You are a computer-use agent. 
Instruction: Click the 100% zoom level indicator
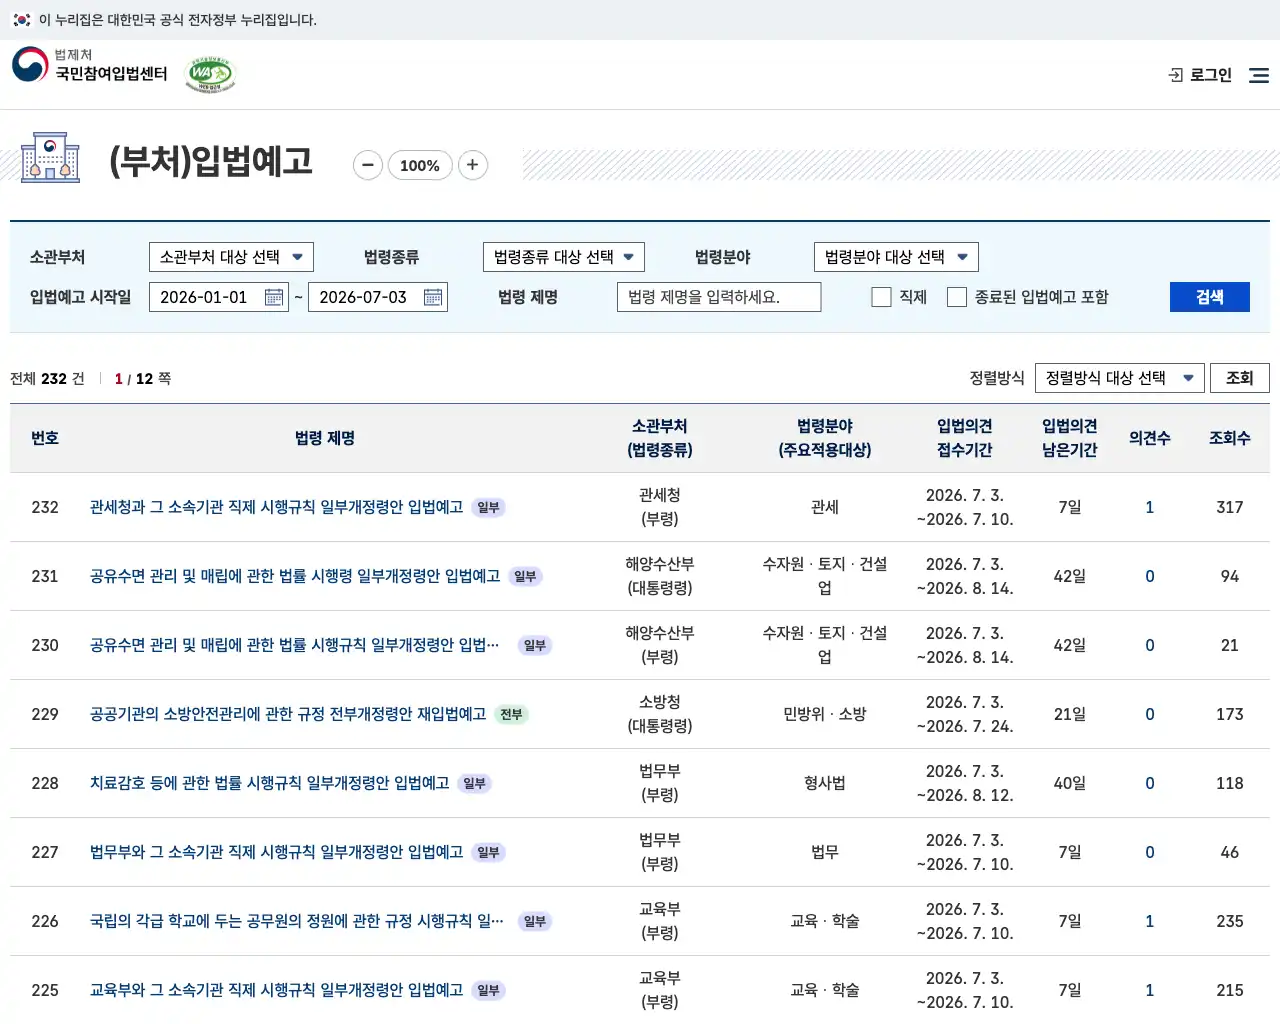(420, 165)
